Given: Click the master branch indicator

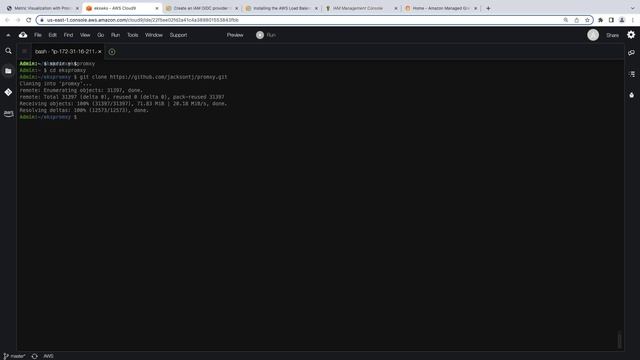Looking at the screenshot, I should click(x=14, y=356).
